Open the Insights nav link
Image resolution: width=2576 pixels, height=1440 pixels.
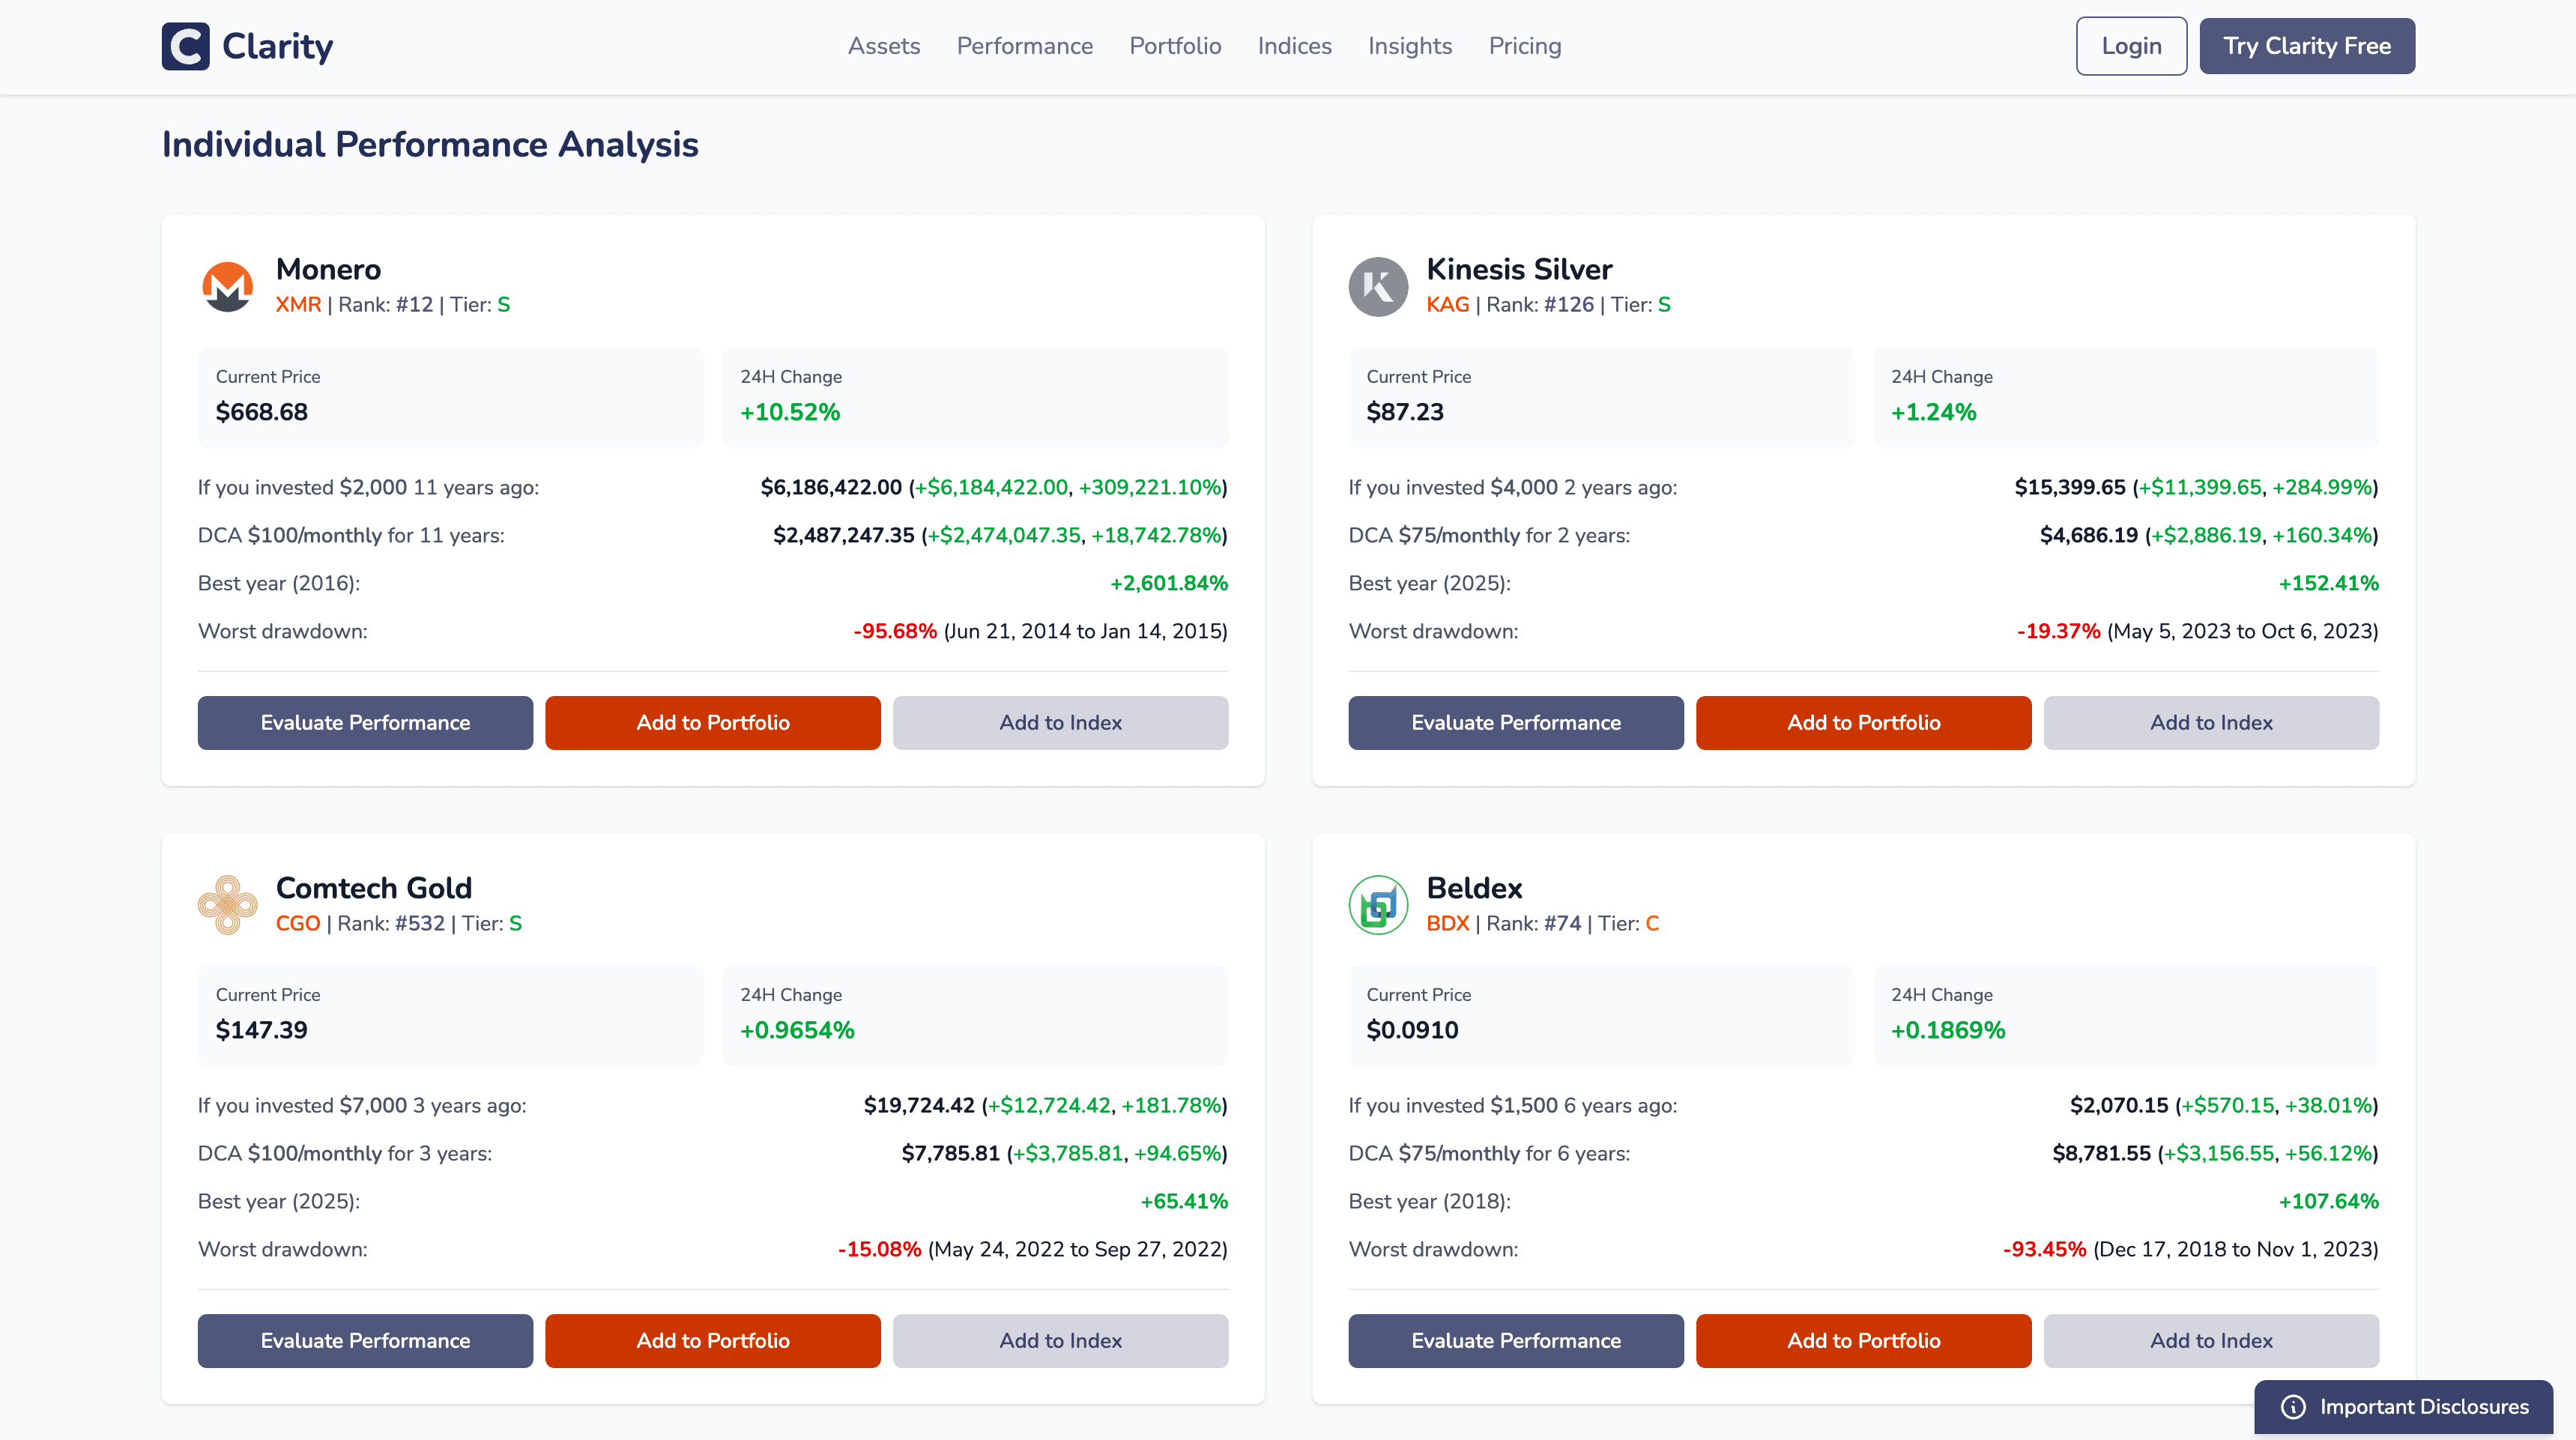(1409, 46)
